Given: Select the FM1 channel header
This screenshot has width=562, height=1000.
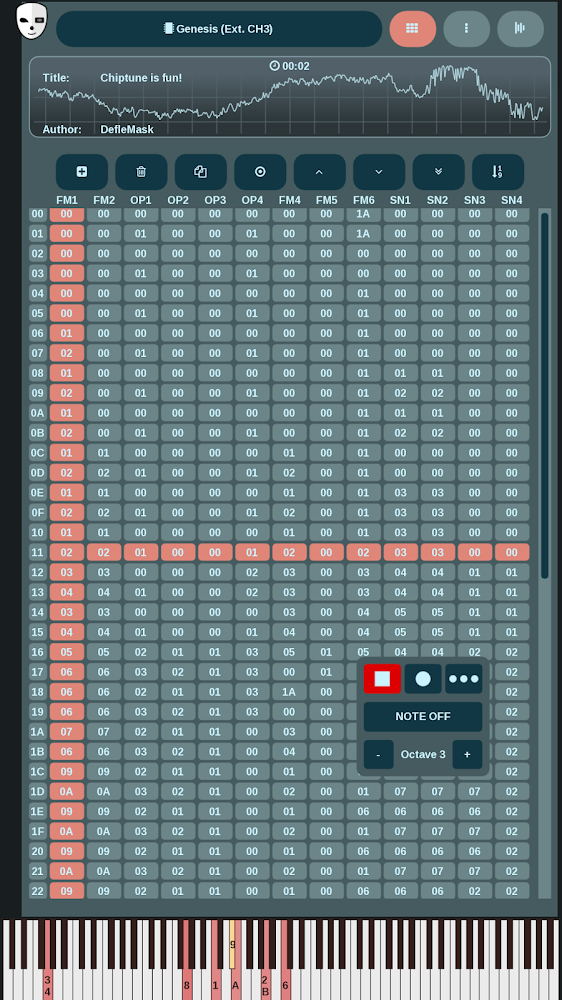Looking at the screenshot, I should coord(67,200).
